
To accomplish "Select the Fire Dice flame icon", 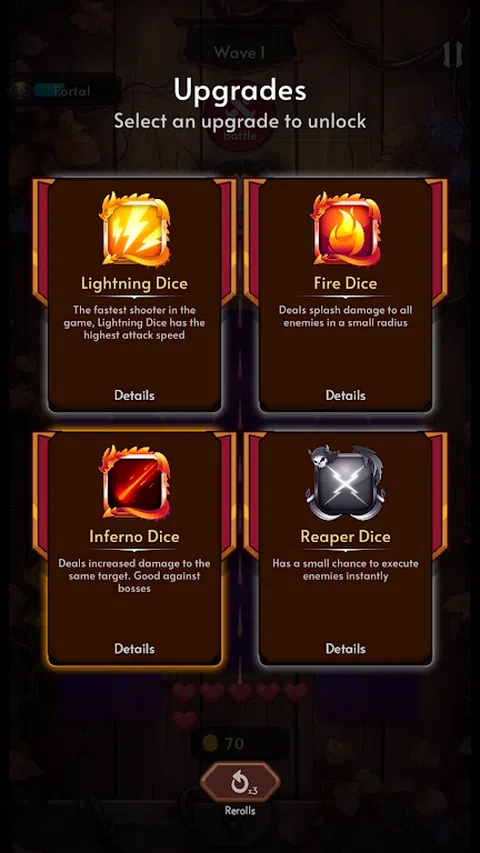I will click(x=346, y=229).
